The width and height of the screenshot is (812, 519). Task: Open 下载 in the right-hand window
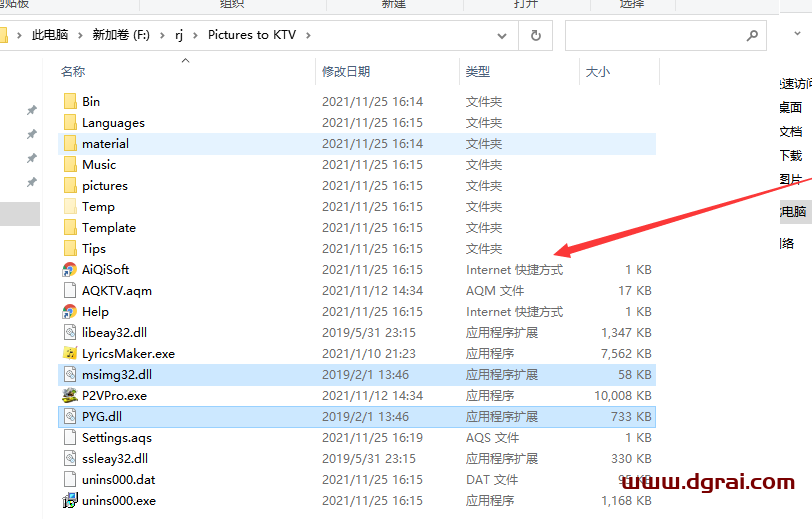(x=791, y=155)
